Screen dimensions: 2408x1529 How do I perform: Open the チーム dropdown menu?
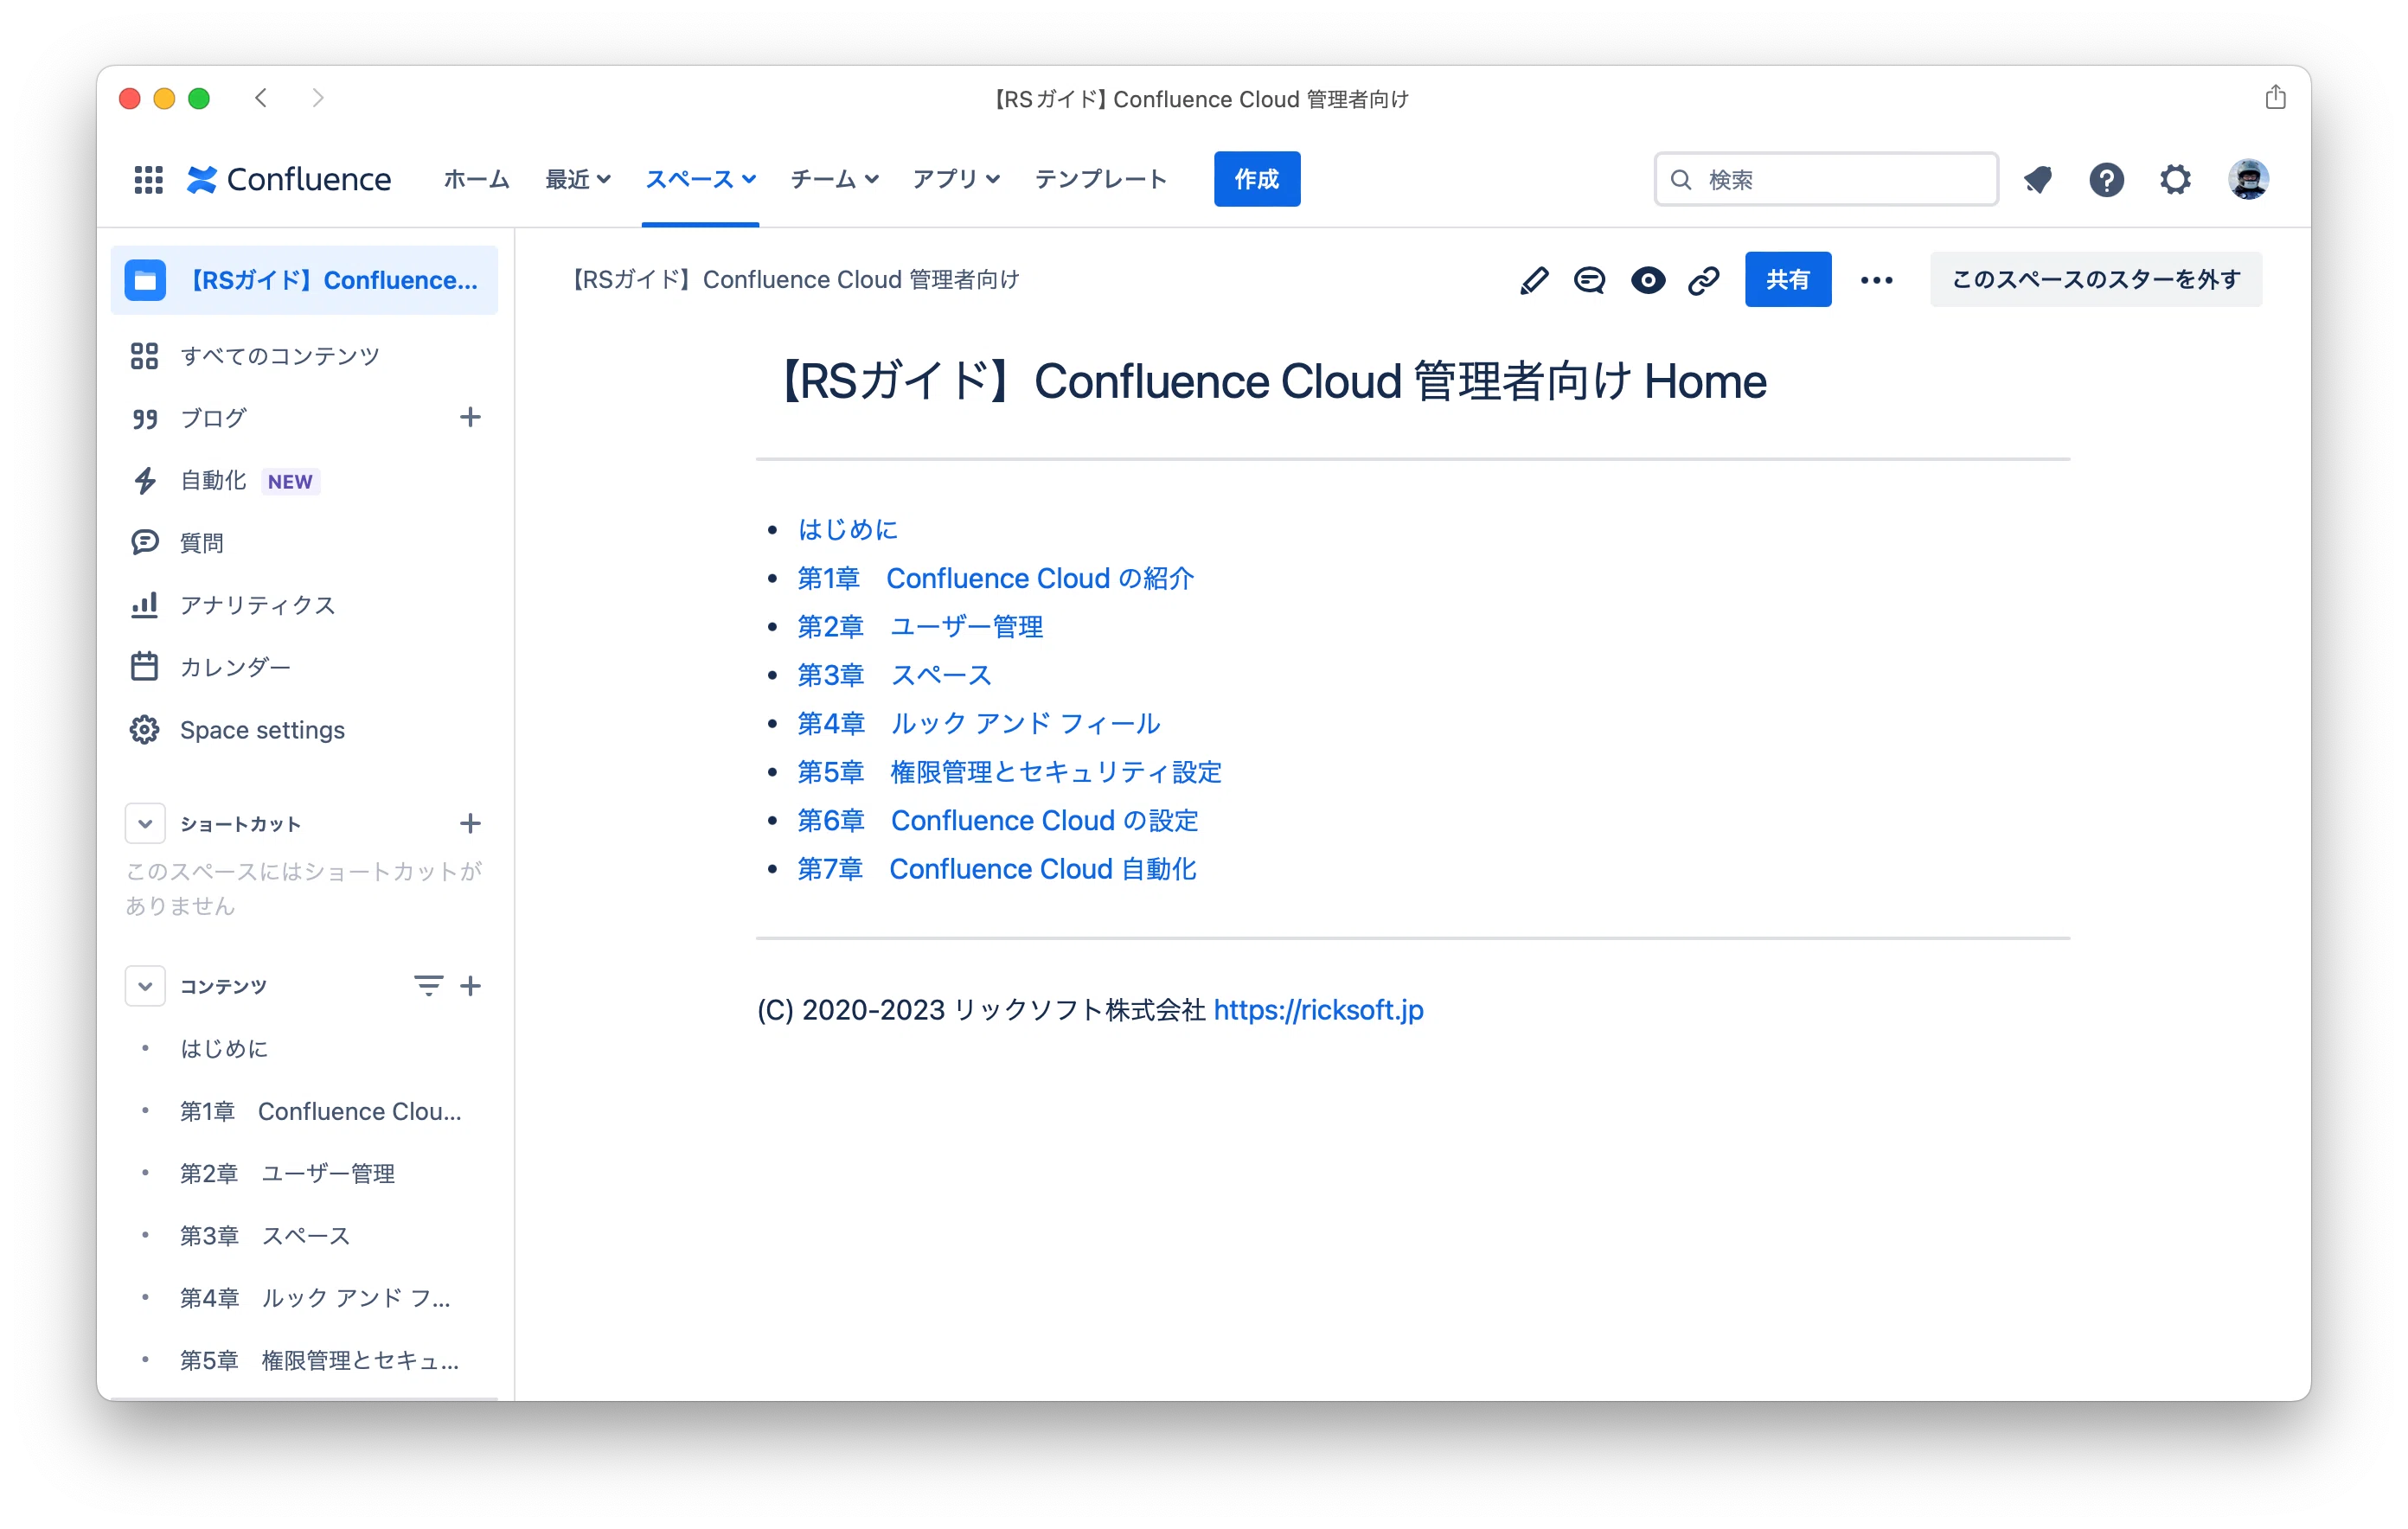[x=834, y=179]
